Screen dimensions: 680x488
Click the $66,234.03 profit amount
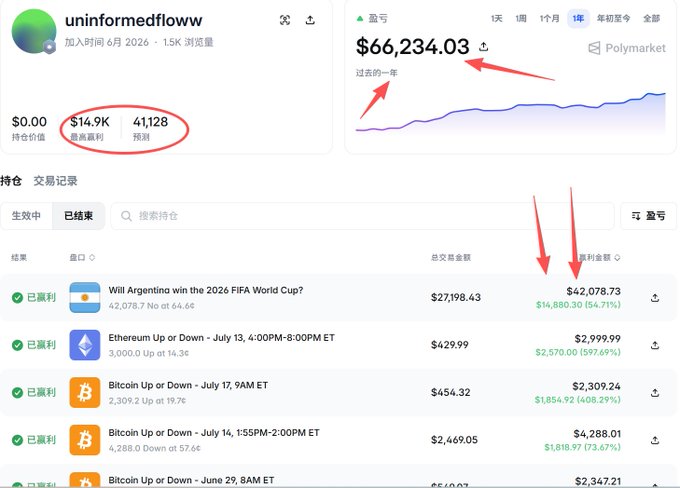click(x=412, y=46)
